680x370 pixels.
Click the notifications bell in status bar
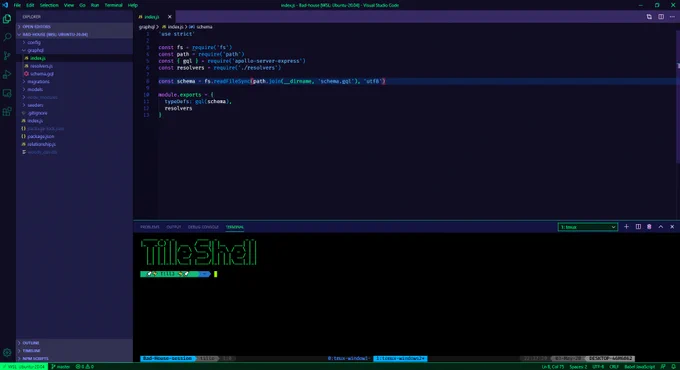(673, 367)
